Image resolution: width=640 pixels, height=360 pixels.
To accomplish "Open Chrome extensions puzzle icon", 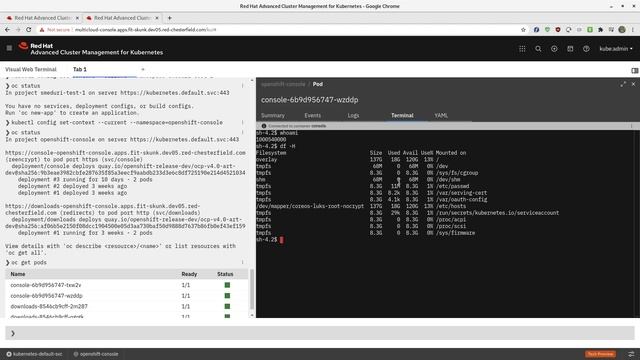I will tap(600, 29).
